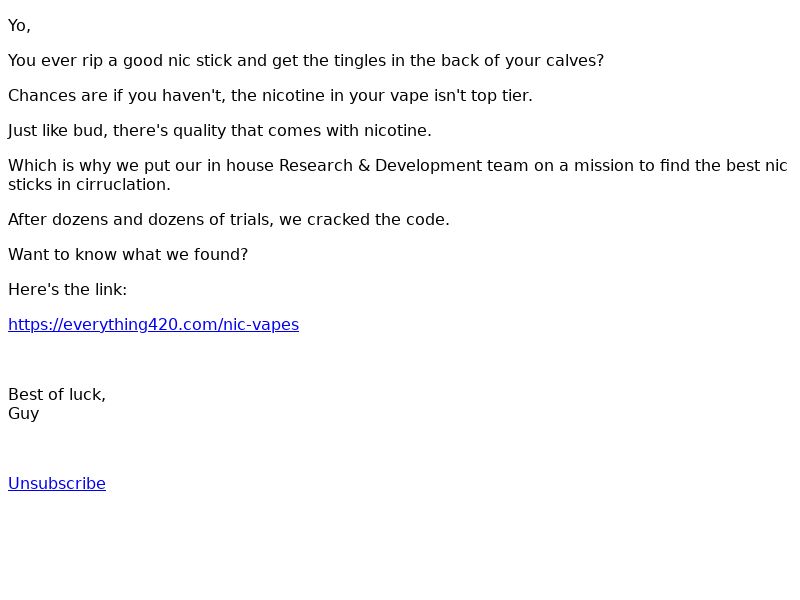Image resolution: width=800 pixels, height=600 pixels.
Task: Click the word 'calves?' in the second line
Action: pos(575,61)
